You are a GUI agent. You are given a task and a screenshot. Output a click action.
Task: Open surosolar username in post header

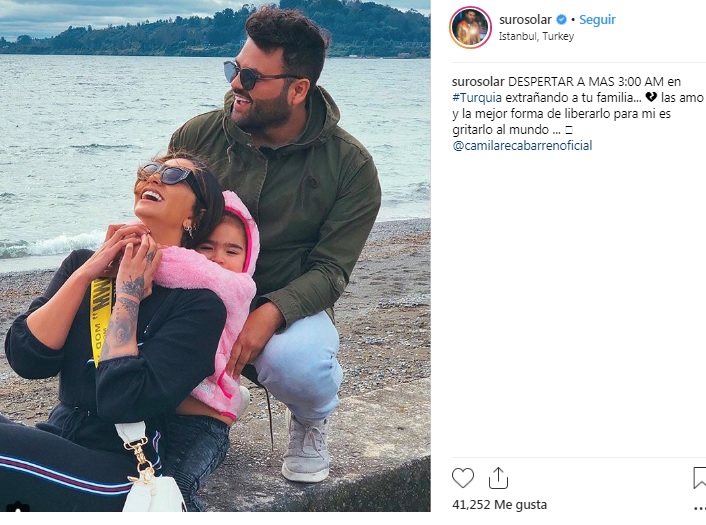tap(525, 19)
